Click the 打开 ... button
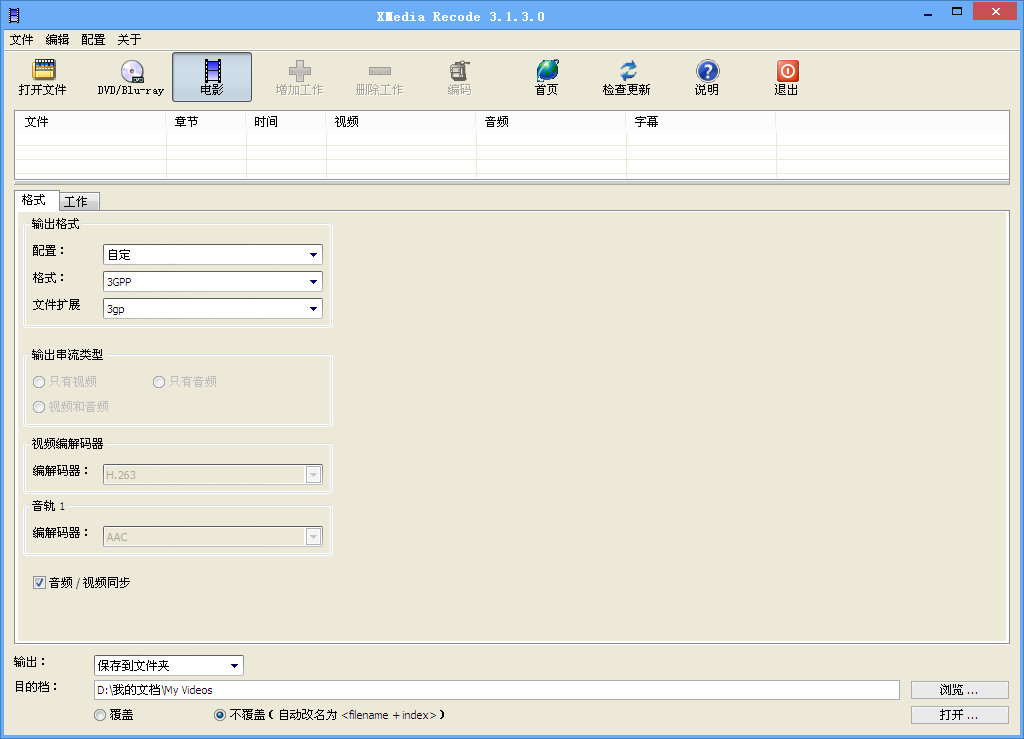 point(959,715)
